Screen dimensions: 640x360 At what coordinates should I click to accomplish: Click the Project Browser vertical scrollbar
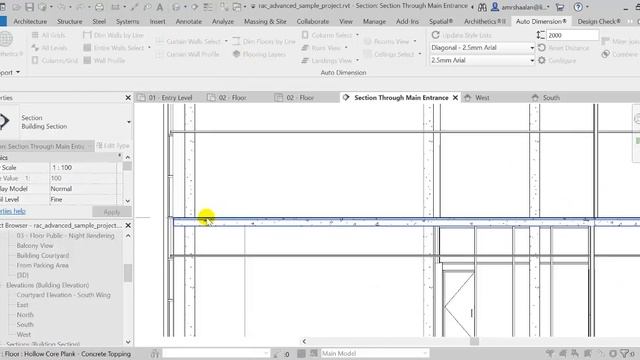128,273
